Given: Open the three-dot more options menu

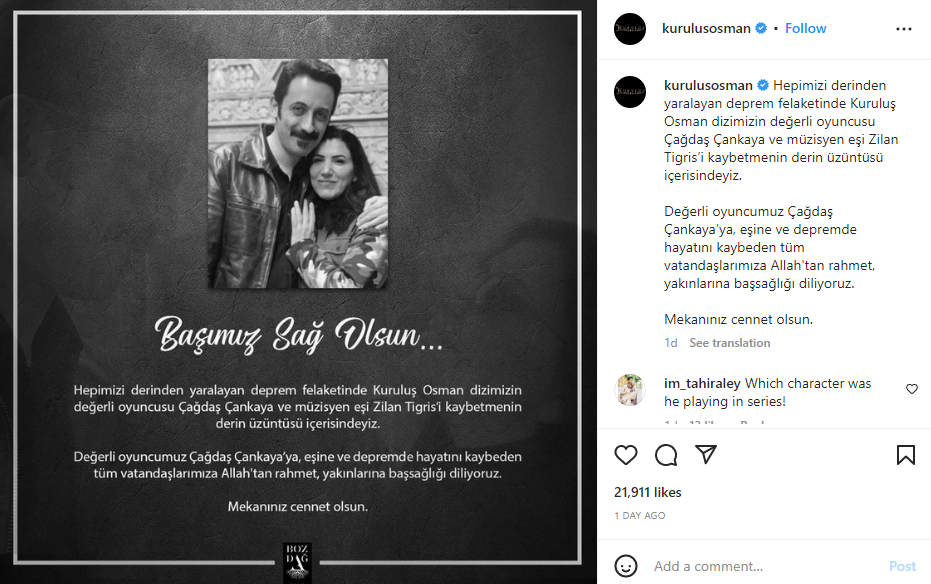Looking at the screenshot, I should click(904, 29).
